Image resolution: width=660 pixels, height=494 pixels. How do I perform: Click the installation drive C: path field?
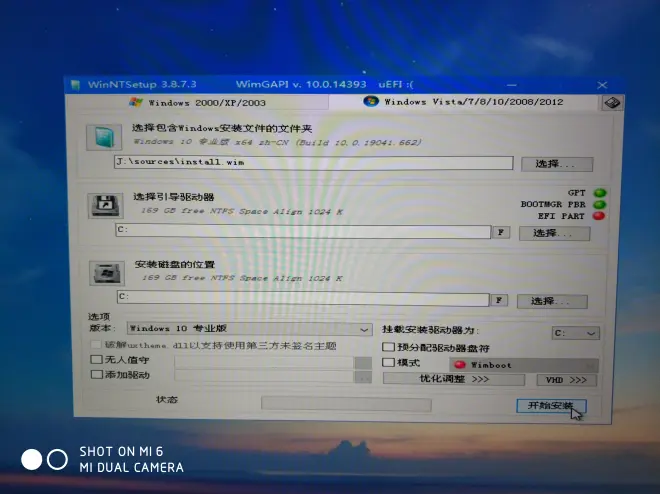[303, 298]
